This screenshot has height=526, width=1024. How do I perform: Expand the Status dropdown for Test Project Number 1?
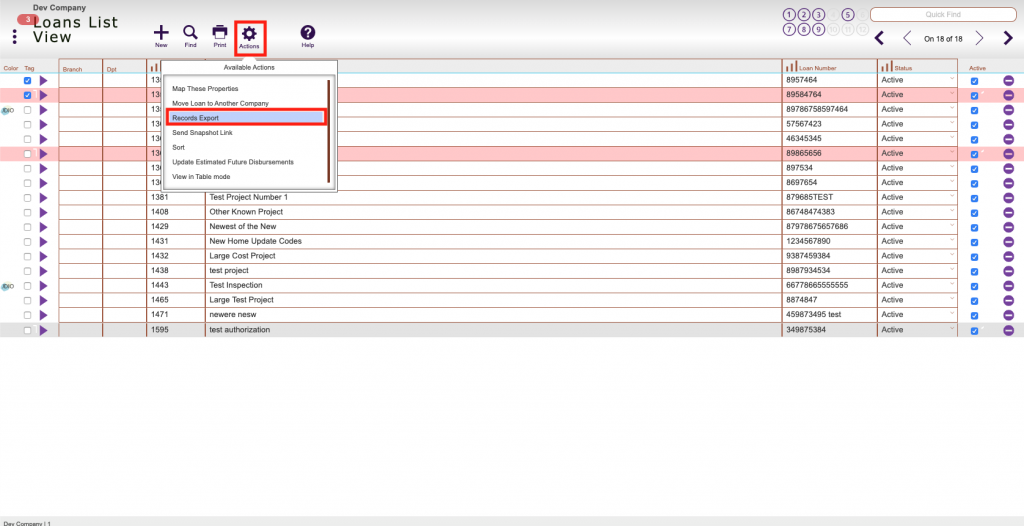917,197
